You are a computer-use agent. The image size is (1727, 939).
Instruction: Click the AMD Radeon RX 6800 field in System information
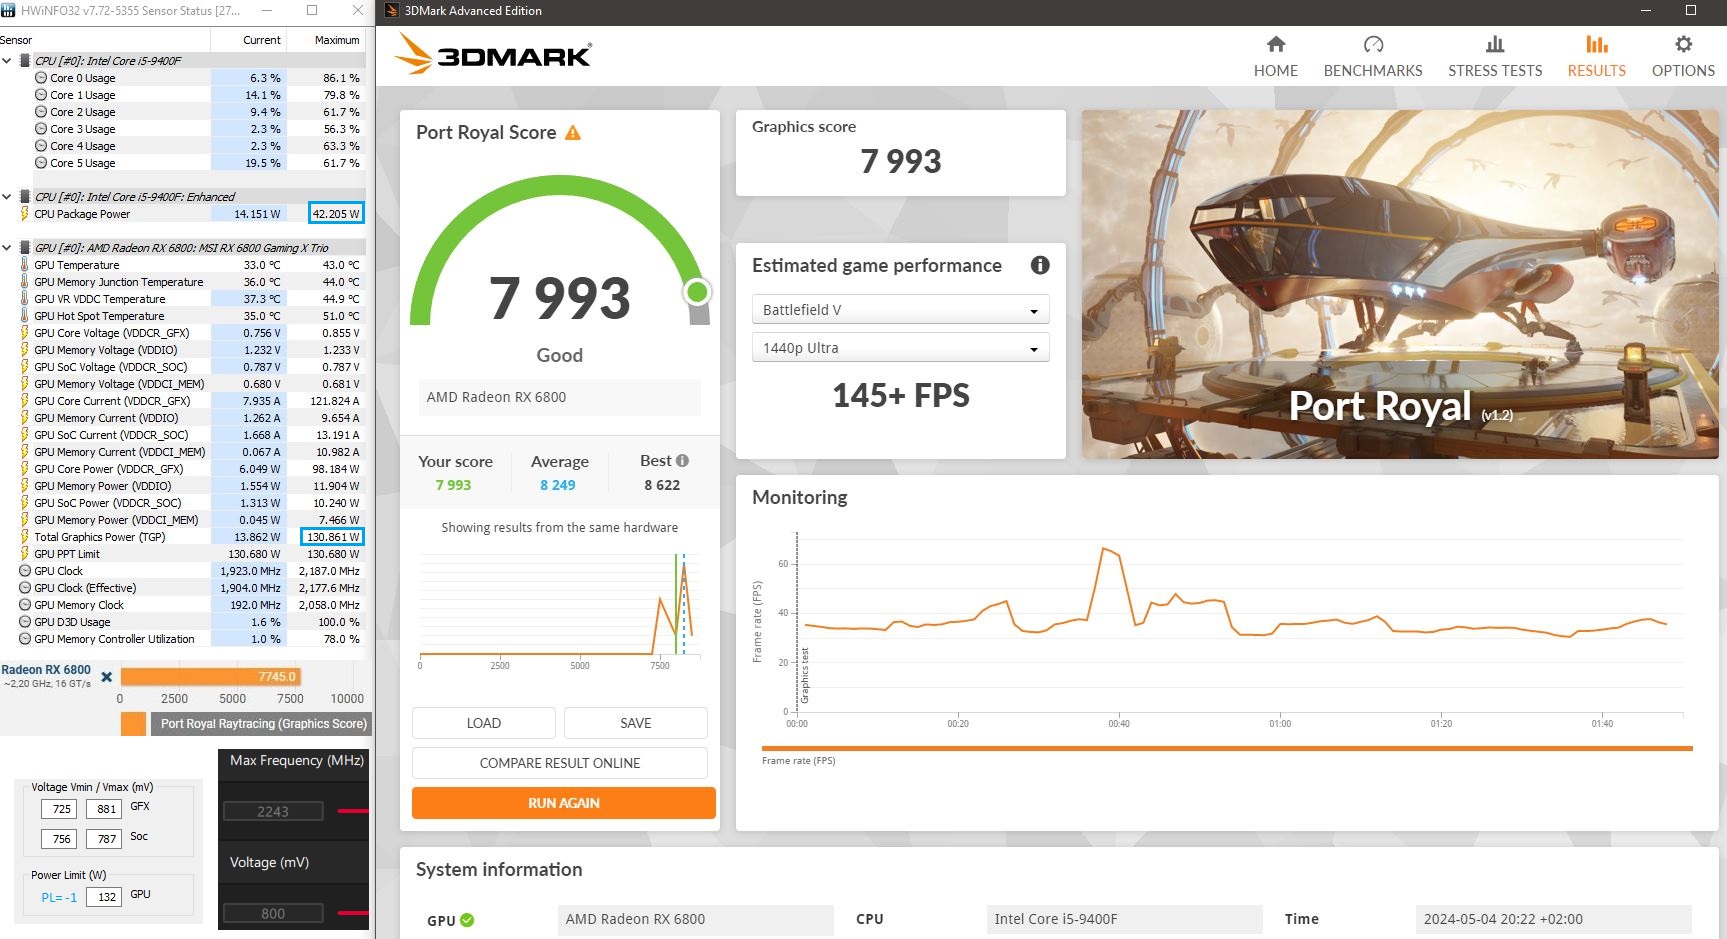point(695,919)
